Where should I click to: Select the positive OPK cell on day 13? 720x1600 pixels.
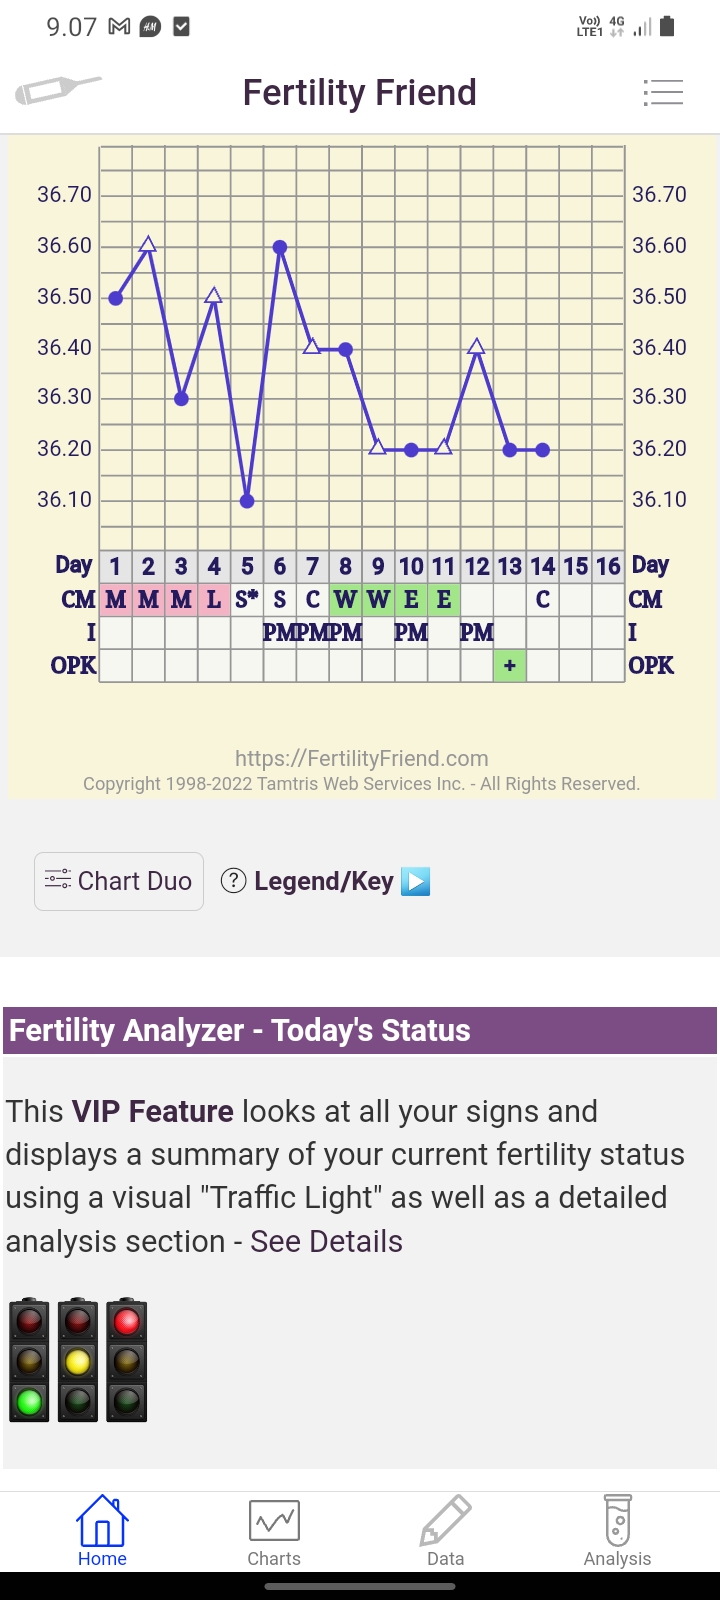coord(510,665)
